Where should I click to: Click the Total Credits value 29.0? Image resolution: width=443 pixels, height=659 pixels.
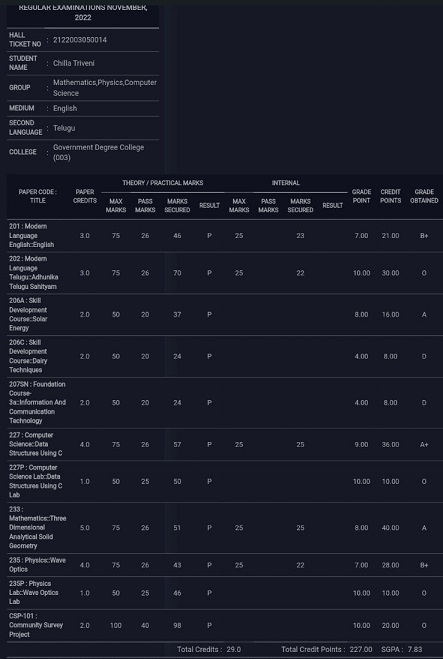(234, 649)
